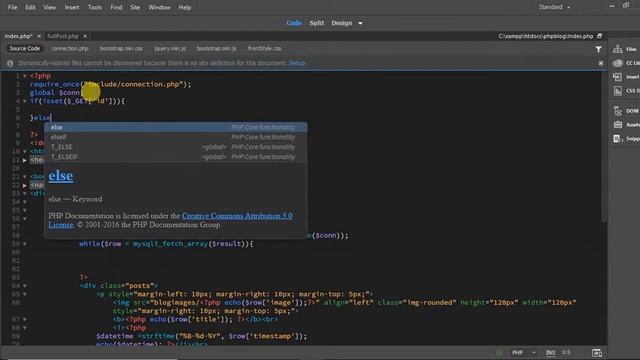640x360 pixels.
Task: Open the CC Libraries panel
Action: (x=625, y=63)
